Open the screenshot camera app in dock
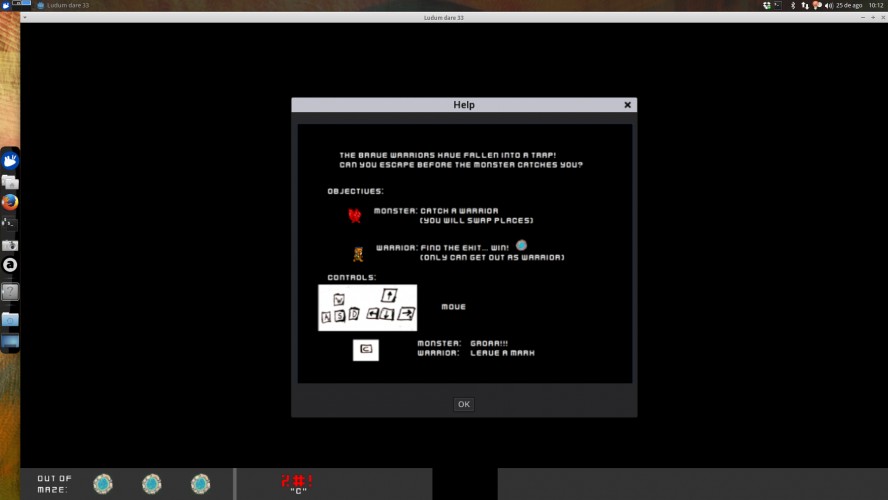888x500 pixels. tap(10, 245)
